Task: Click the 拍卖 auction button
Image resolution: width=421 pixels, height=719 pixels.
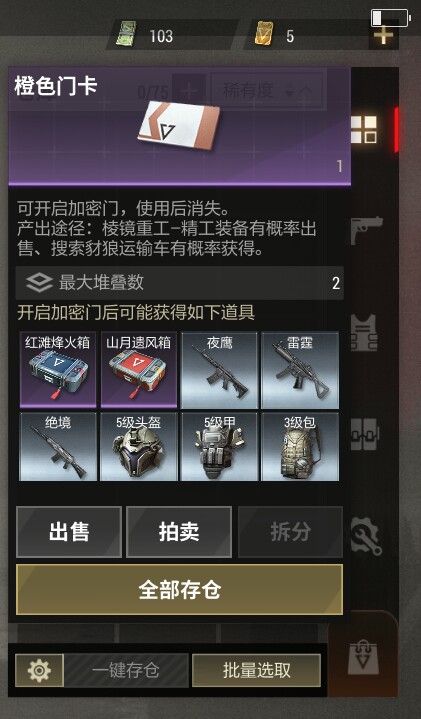Action: [179, 532]
